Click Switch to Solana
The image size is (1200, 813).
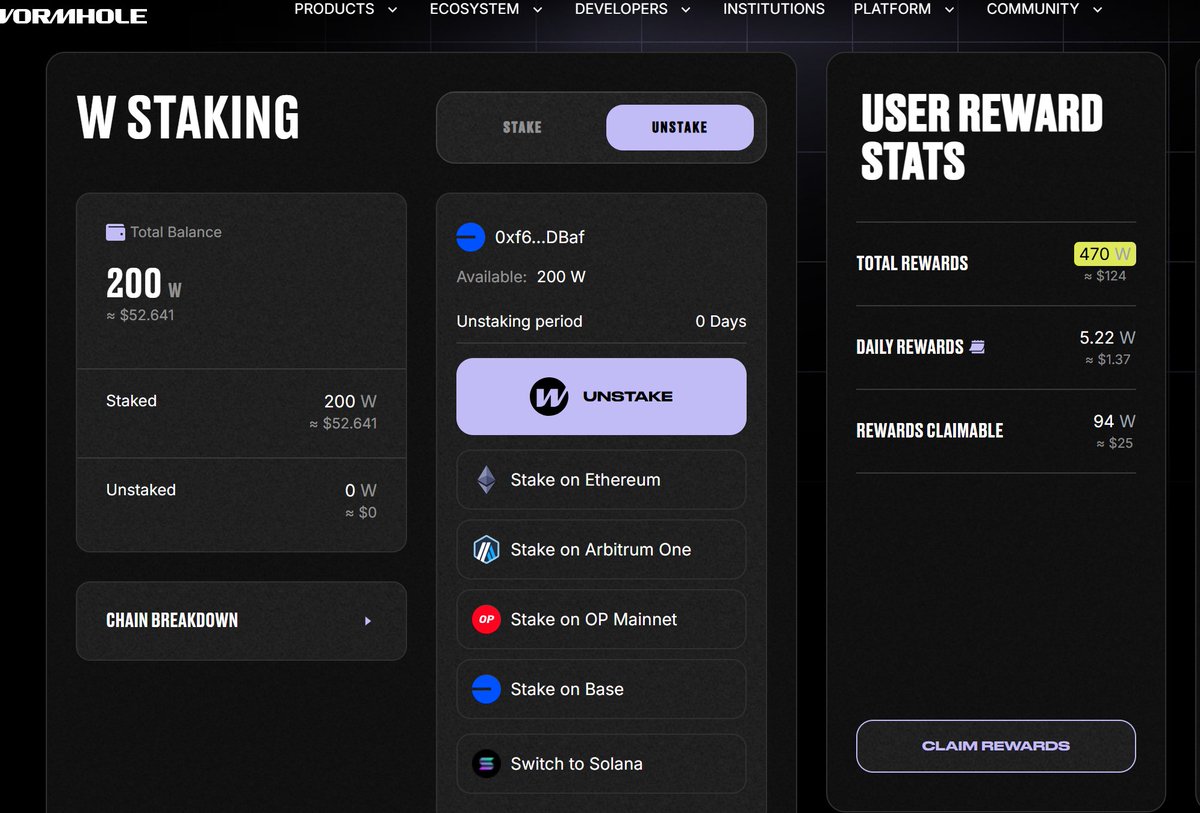(601, 764)
